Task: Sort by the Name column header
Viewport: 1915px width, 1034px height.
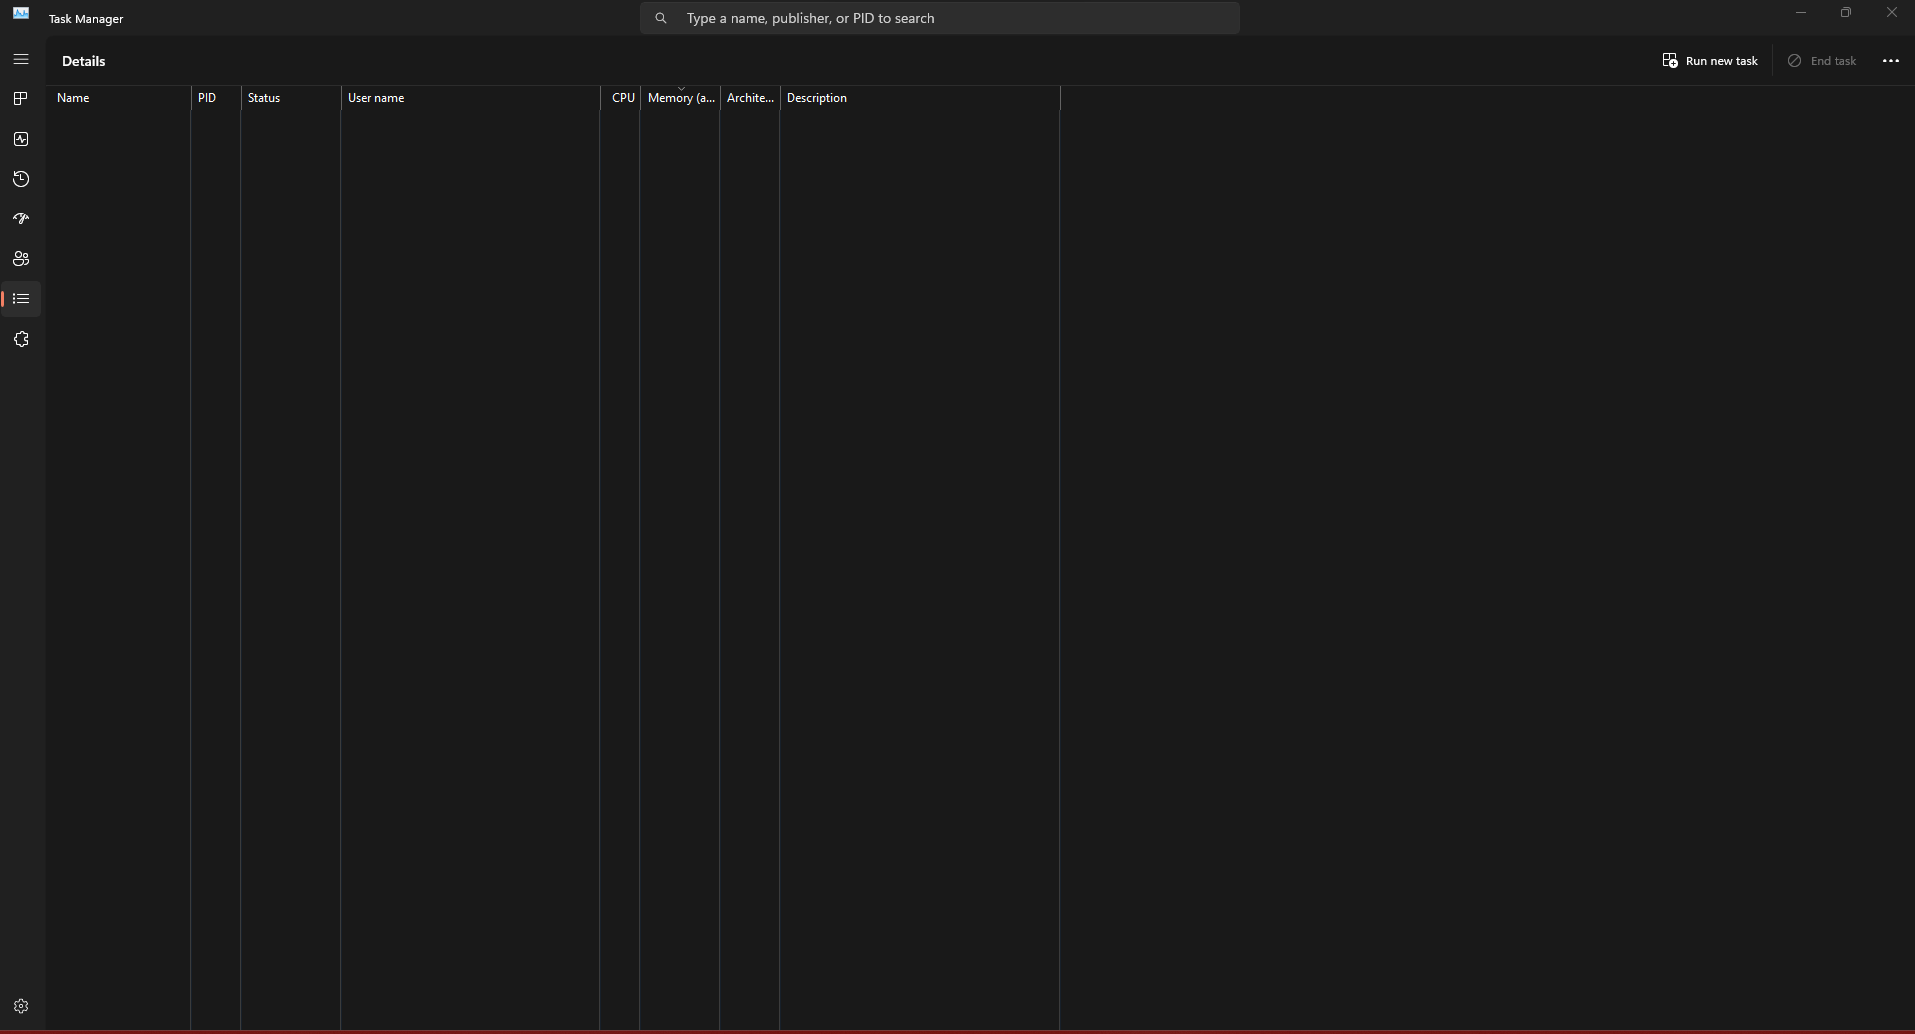Action: (119, 98)
